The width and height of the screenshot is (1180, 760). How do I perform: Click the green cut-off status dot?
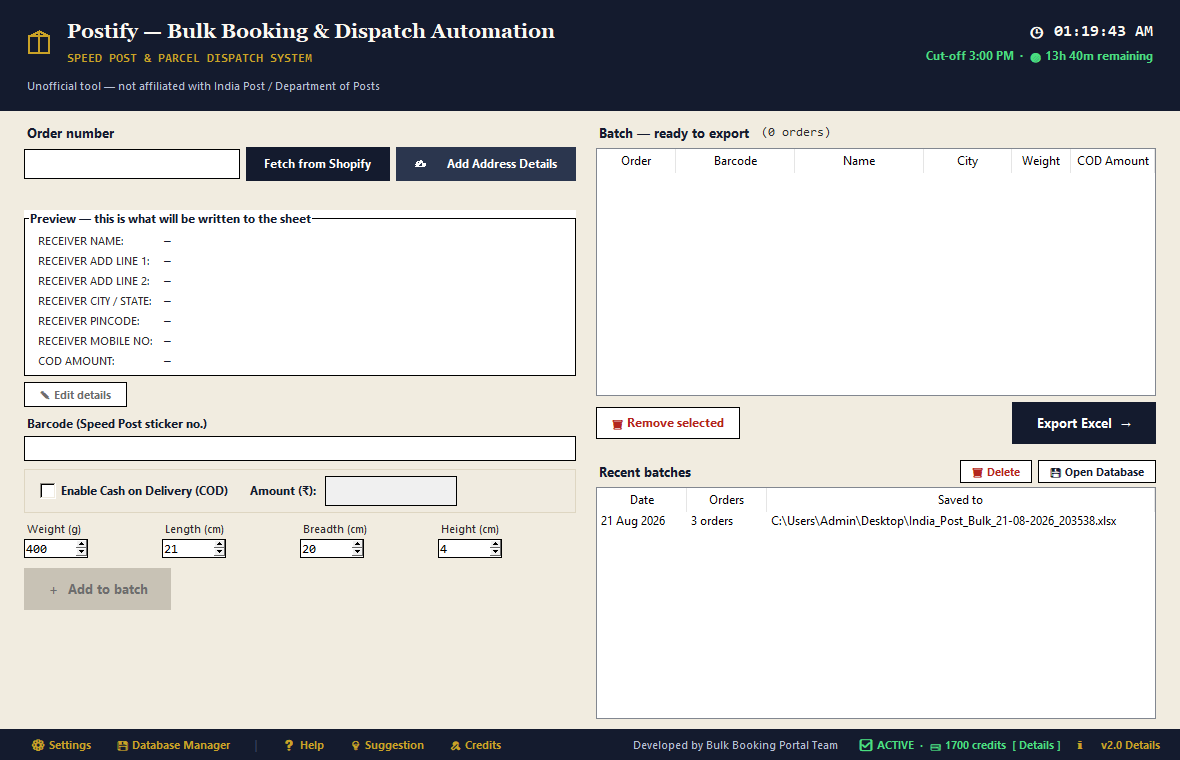click(x=1036, y=57)
